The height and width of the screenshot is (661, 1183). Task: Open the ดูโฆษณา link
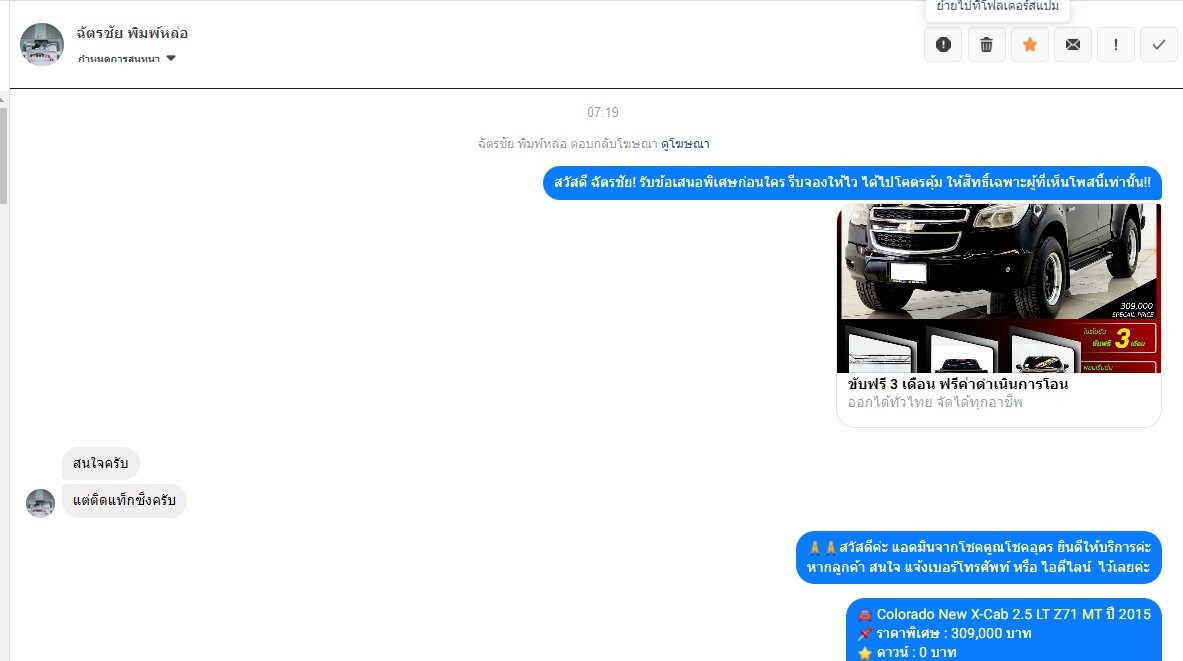(x=685, y=143)
